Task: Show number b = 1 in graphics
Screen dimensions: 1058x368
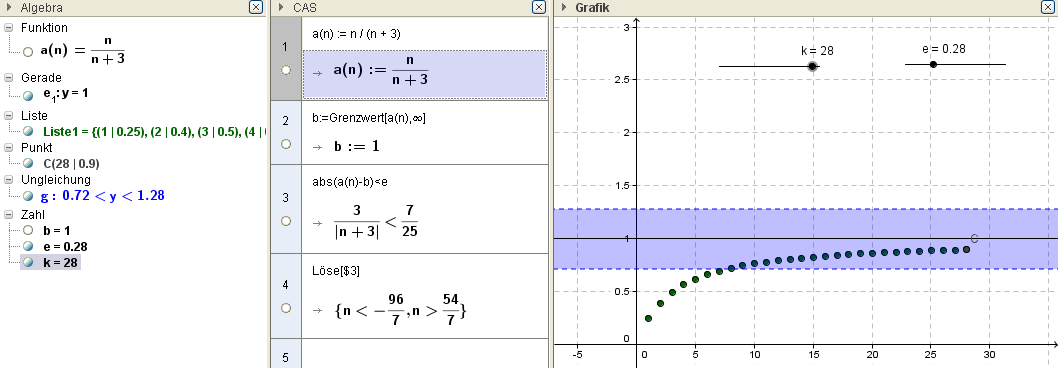Action: point(28,230)
